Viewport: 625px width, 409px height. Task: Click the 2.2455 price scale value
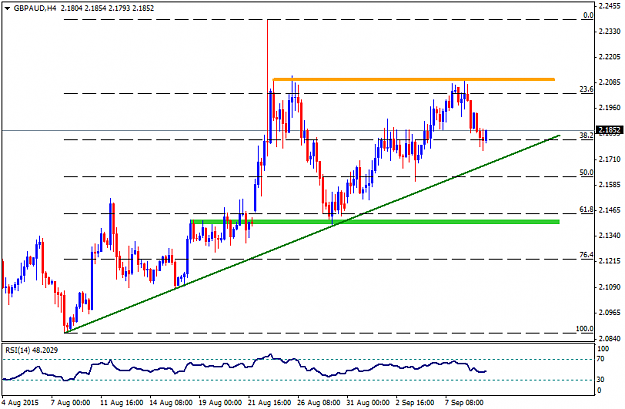[610, 5]
